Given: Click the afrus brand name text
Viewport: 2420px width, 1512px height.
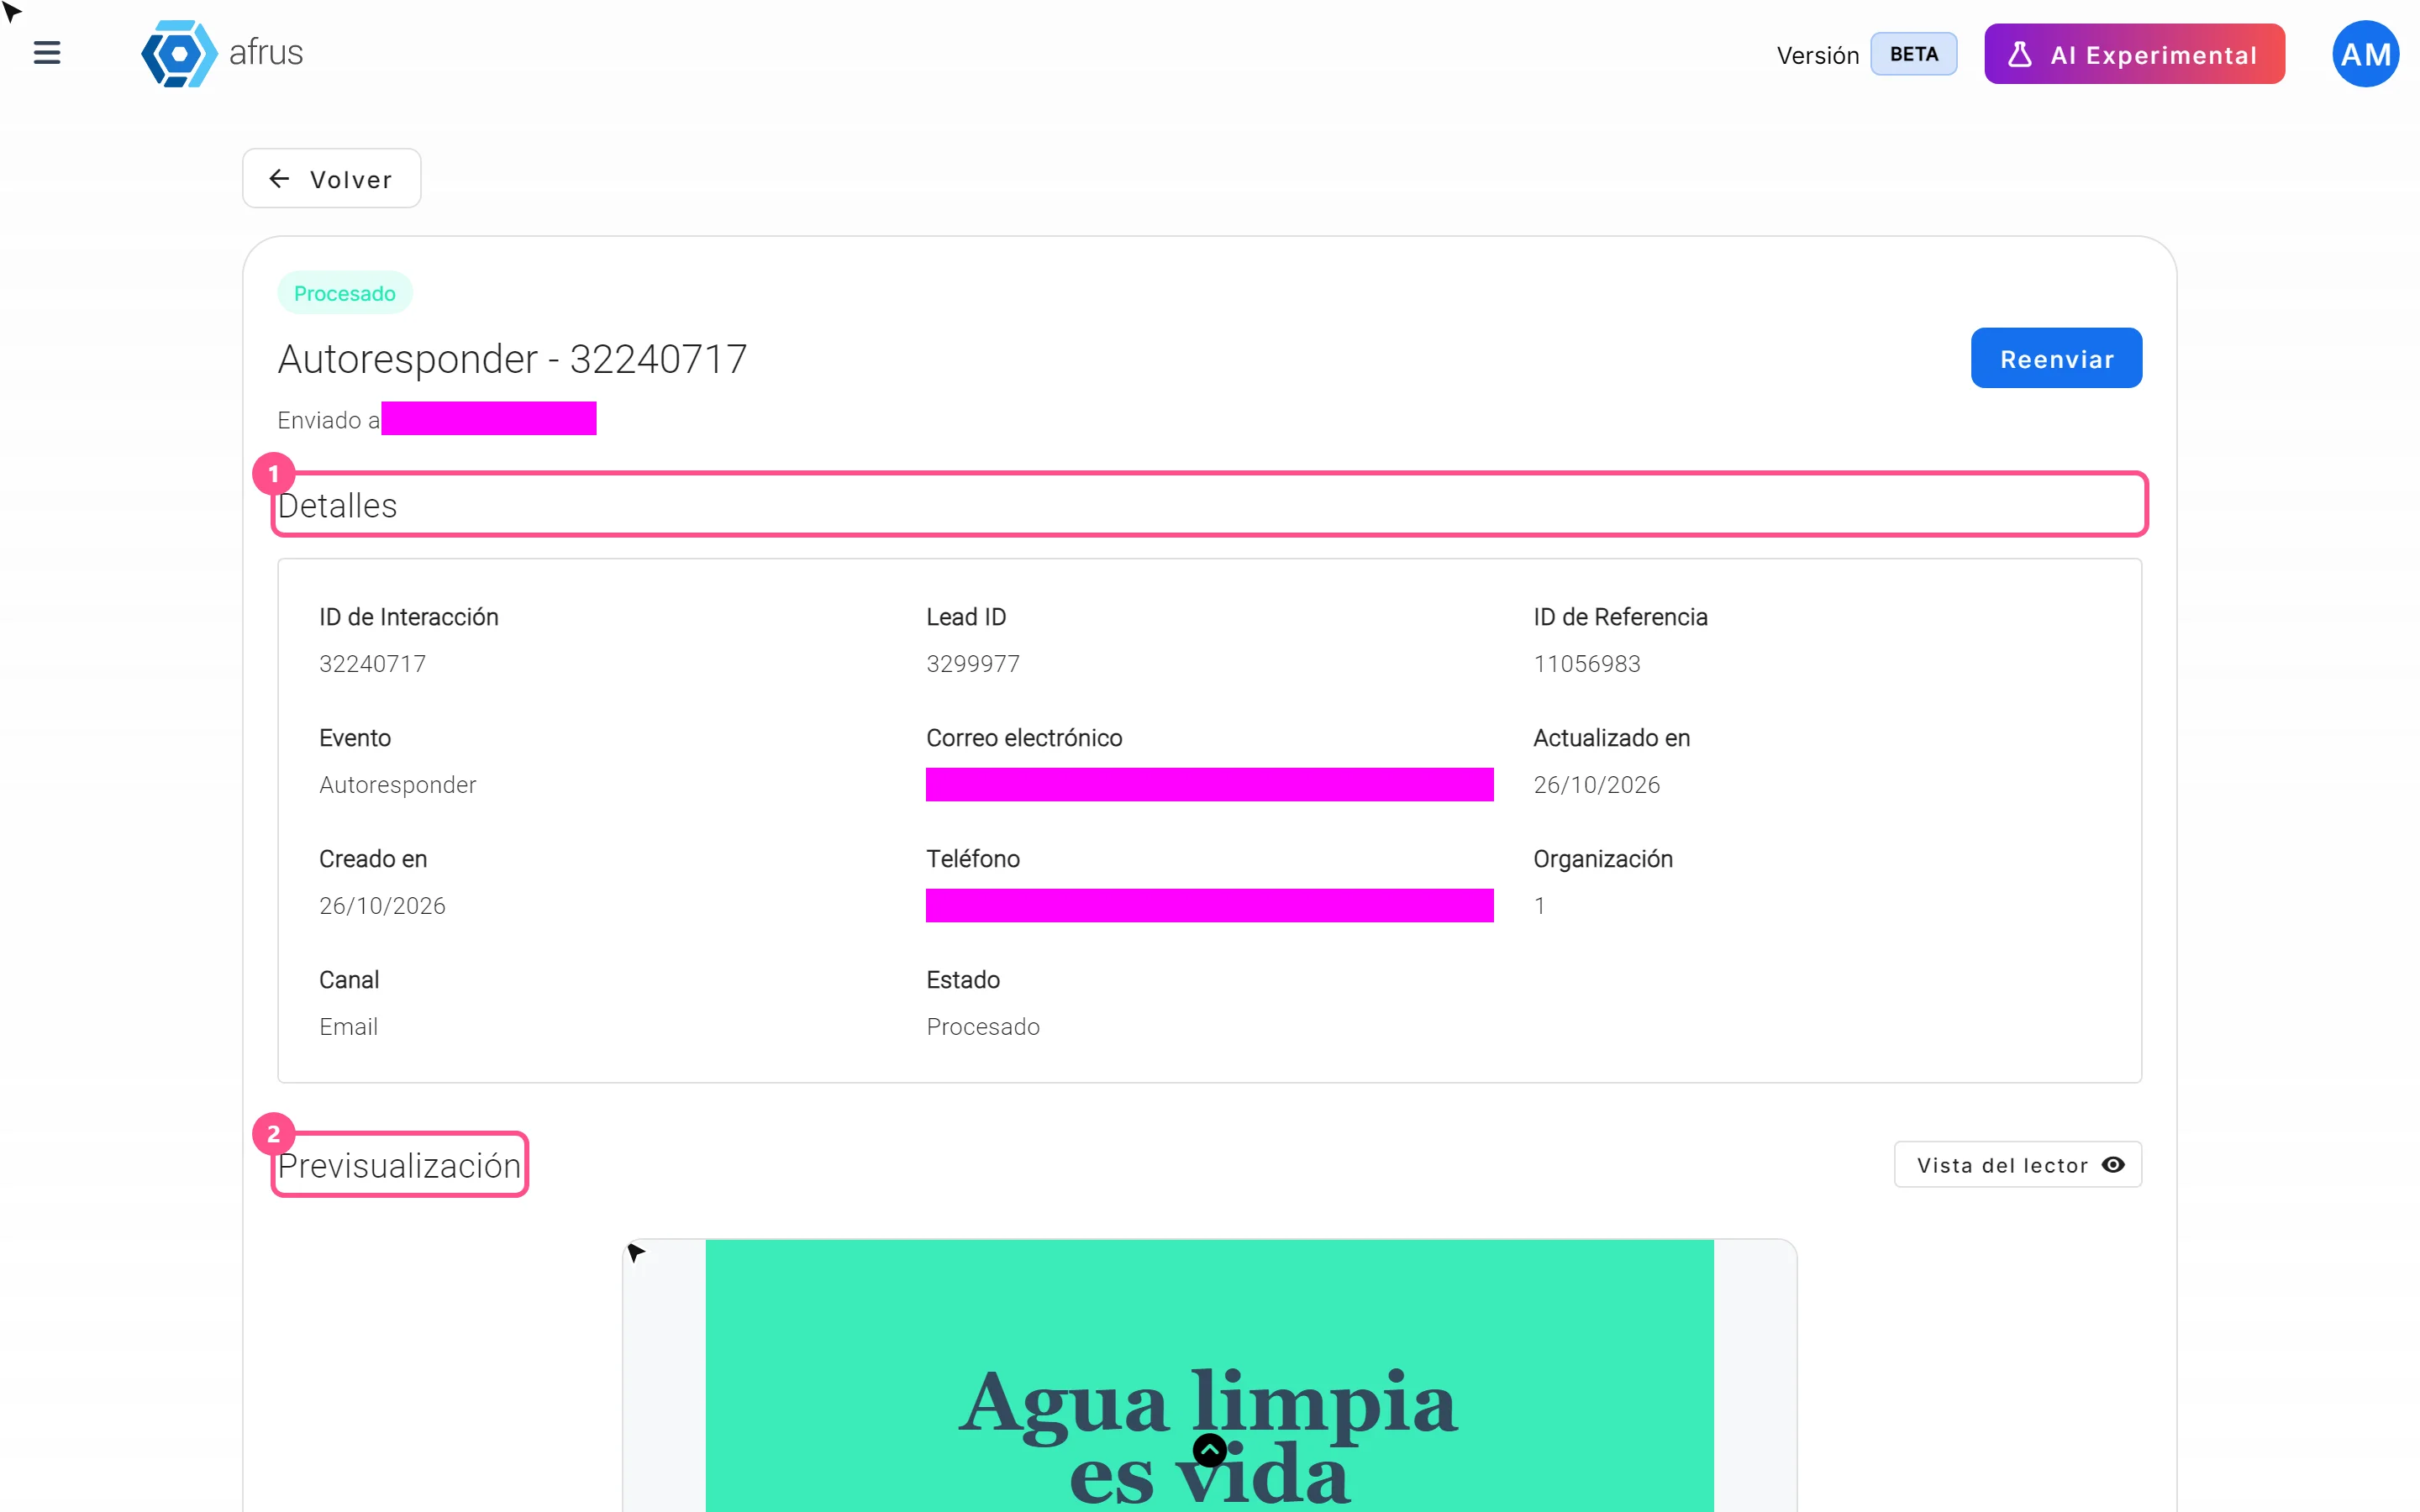Looking at the screenshot, I should 266,53.
